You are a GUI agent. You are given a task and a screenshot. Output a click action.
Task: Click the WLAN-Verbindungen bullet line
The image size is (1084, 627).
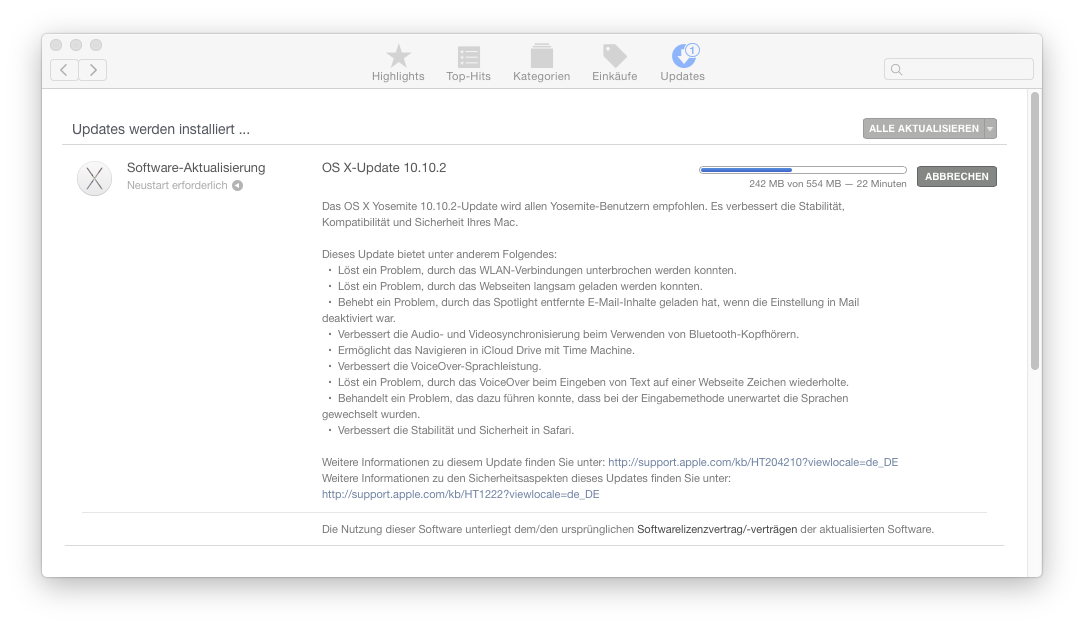coord(536,270)
